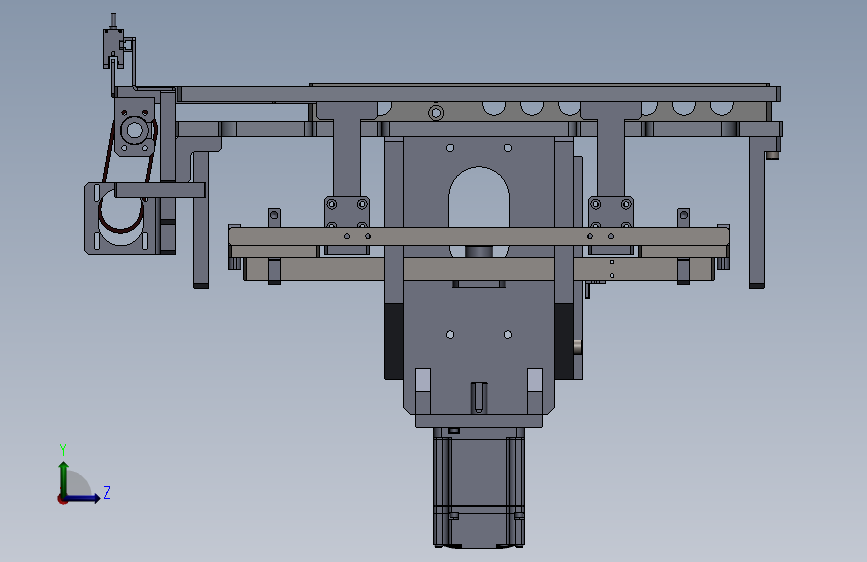Screen dimensions: 867x562
Task: Select the lower-left motor mount bracket with slots
Action: click(x=122, y=218)
